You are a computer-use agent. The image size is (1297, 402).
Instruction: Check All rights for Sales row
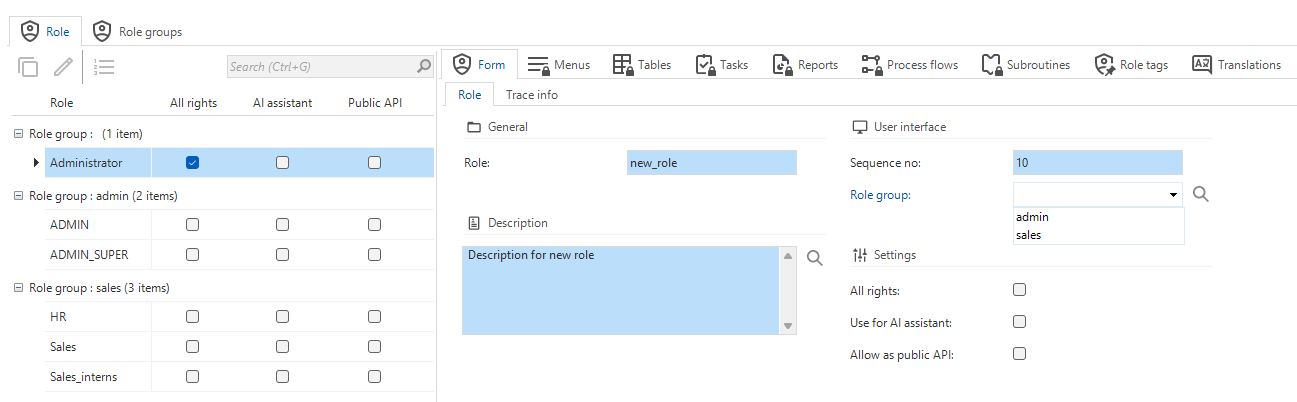[x=193, y=347]
